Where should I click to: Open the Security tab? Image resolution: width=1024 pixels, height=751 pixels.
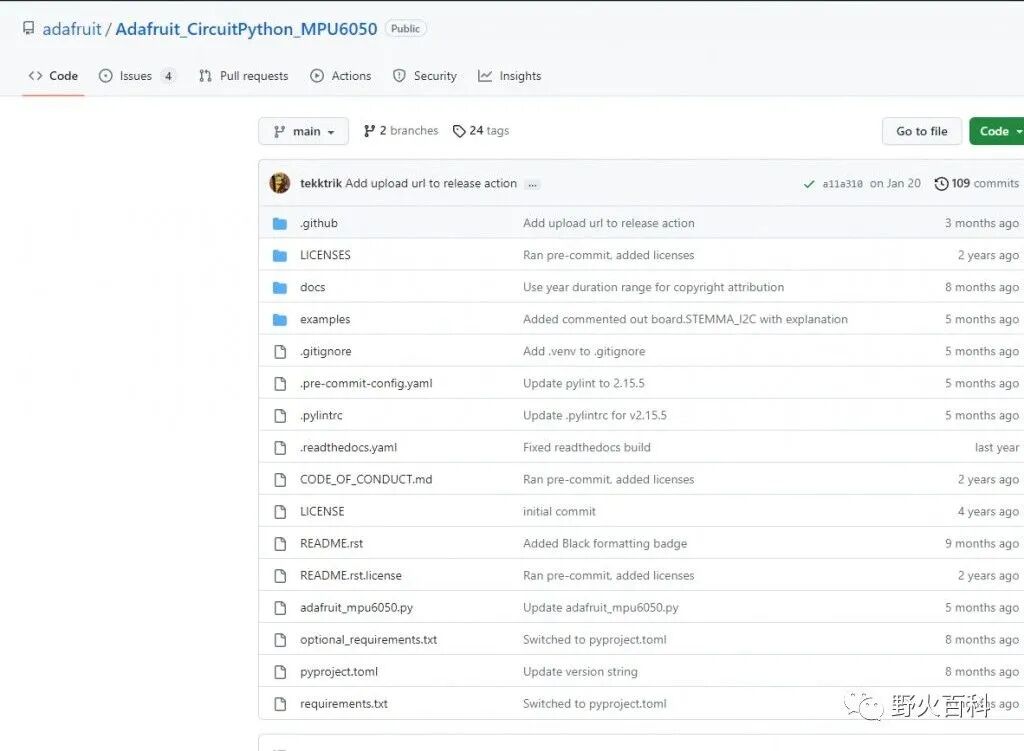[424, 76]
